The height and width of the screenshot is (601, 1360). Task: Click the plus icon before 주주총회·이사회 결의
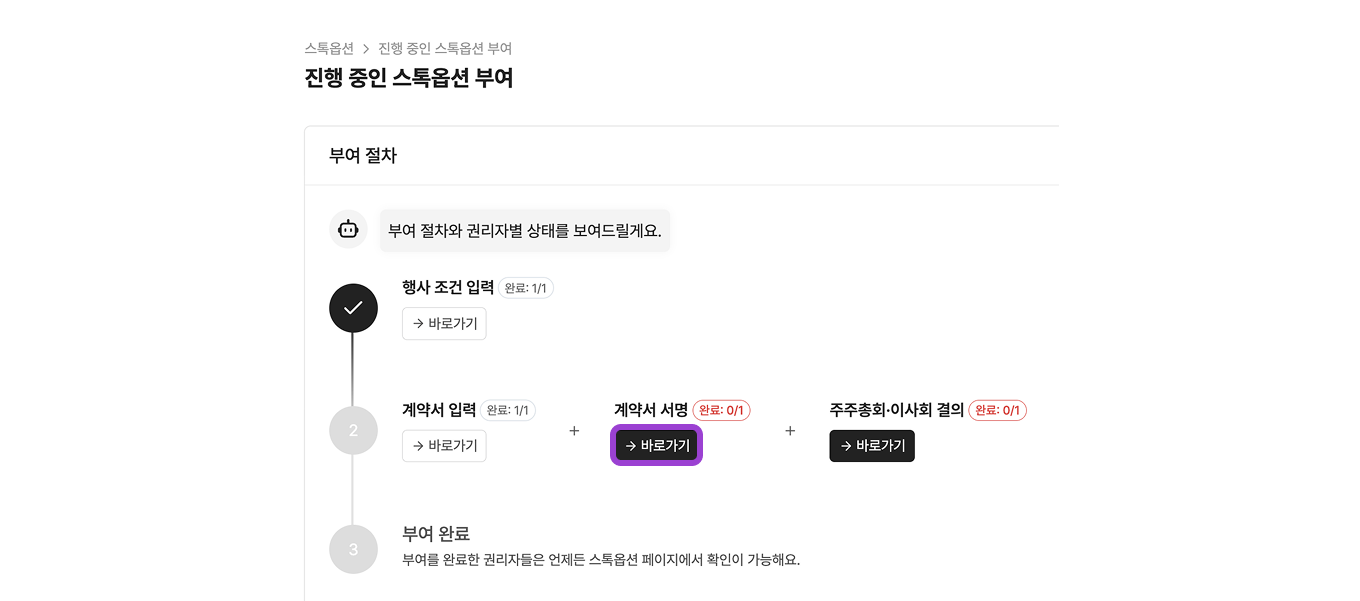pos(790,430)
